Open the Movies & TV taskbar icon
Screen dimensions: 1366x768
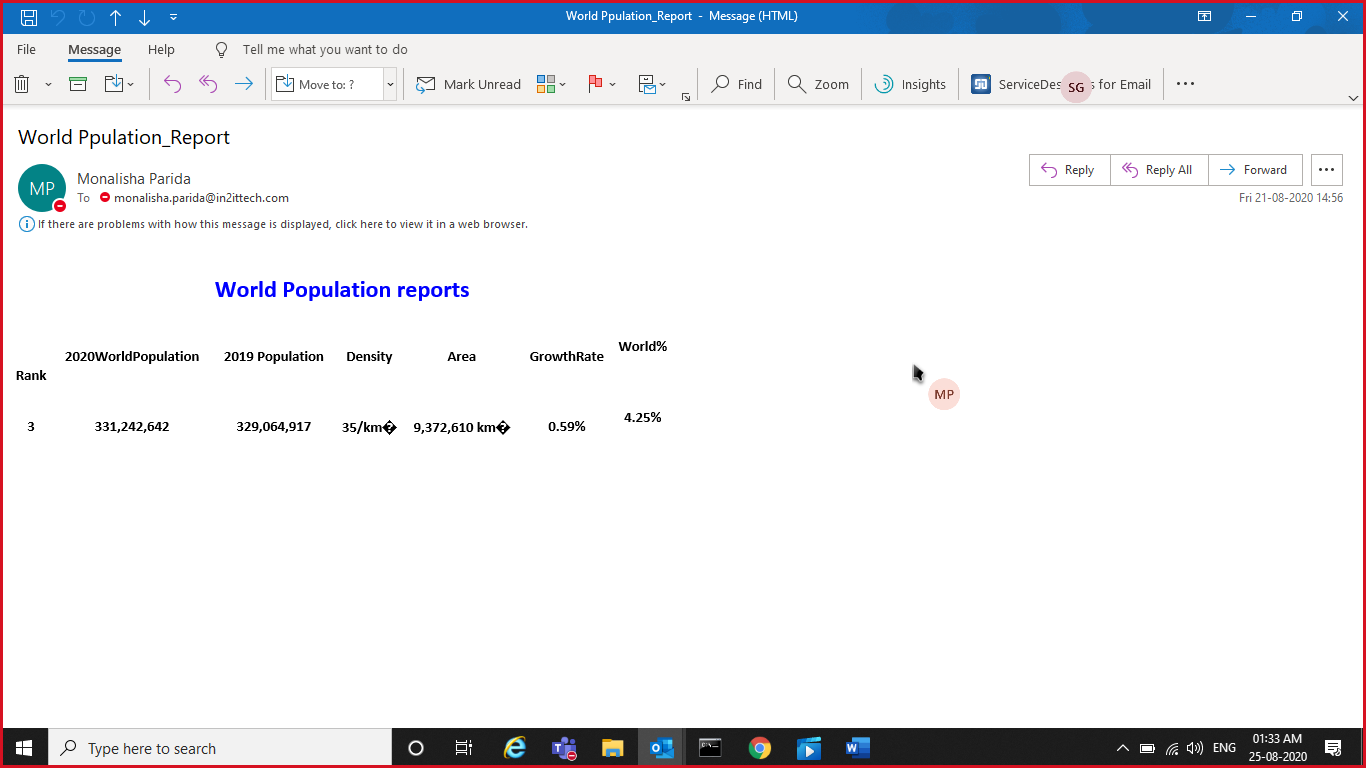tap(809, 748)
